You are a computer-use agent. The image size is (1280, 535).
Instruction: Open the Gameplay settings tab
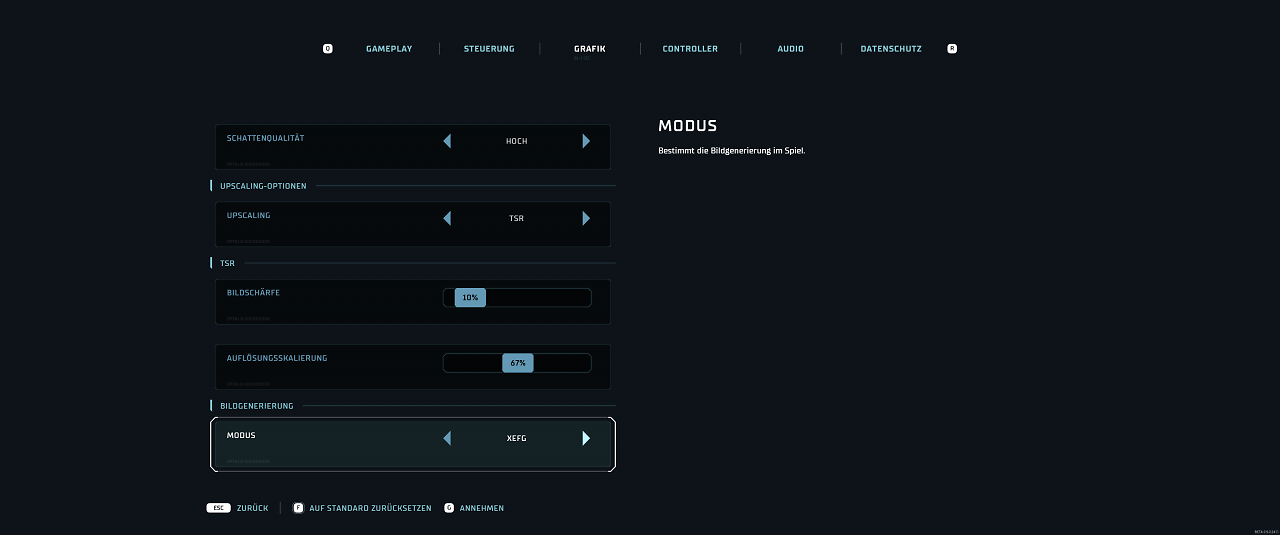pos(389,48)
